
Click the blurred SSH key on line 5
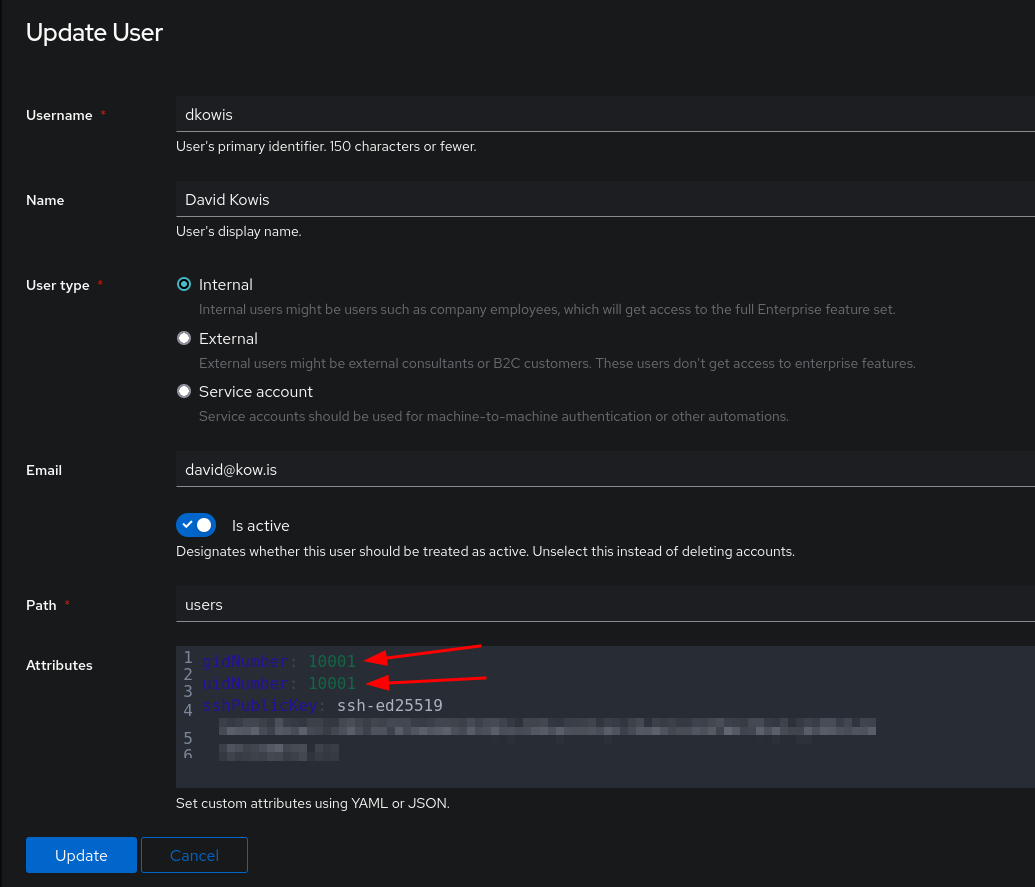pyautogui.click(x=545, y=727)
